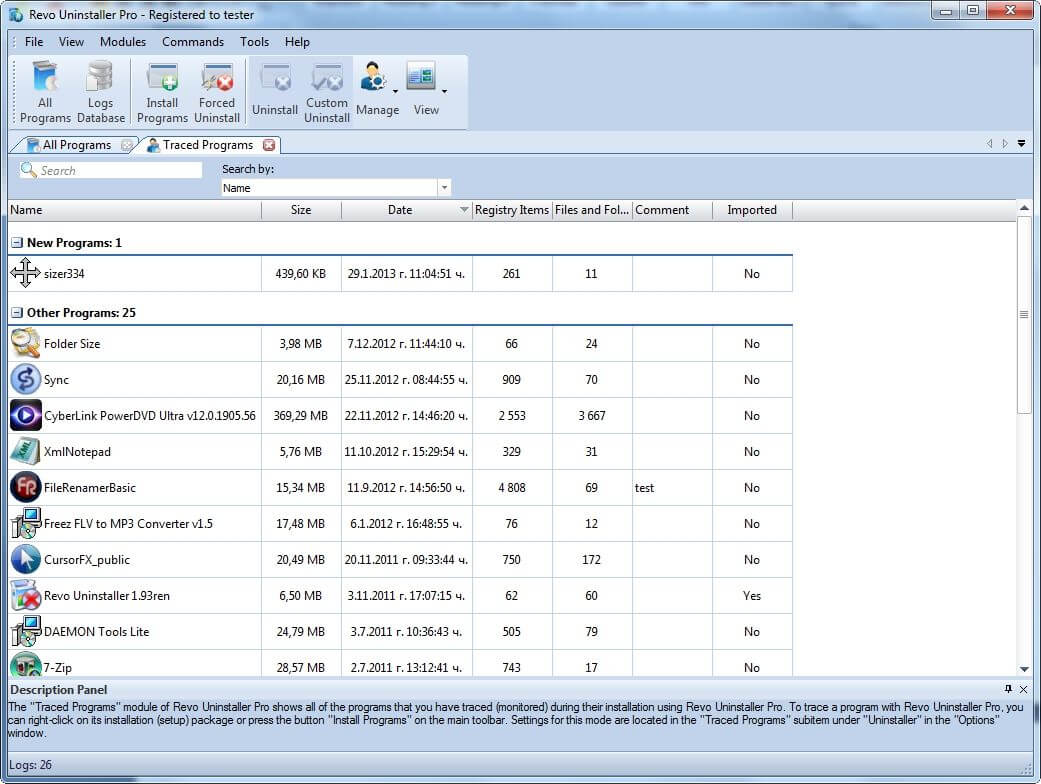Select the Freez FLV to MP3 Converter icon
This screenshot has height=784, width=1041.
(x=25, y=522)
